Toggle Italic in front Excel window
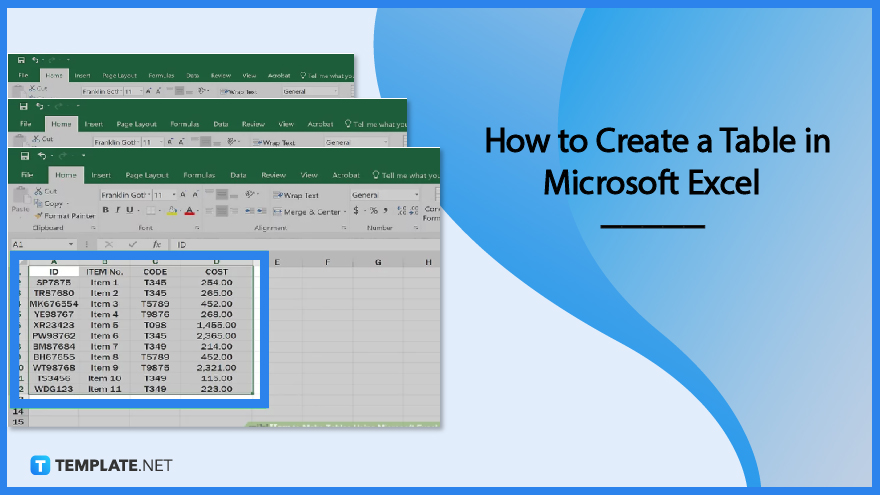This screenshot has height=495, width=880. click(118, 210)
